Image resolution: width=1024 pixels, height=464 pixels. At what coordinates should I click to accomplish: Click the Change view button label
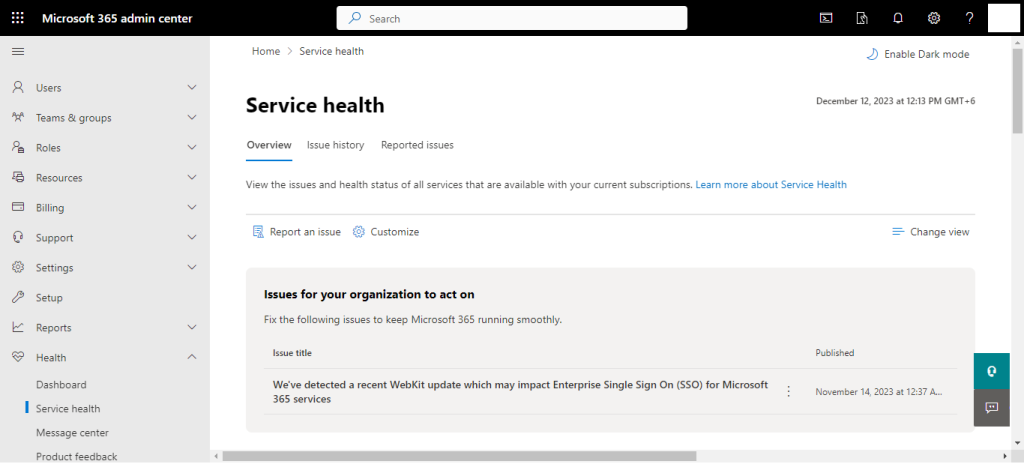pos(940,232)
